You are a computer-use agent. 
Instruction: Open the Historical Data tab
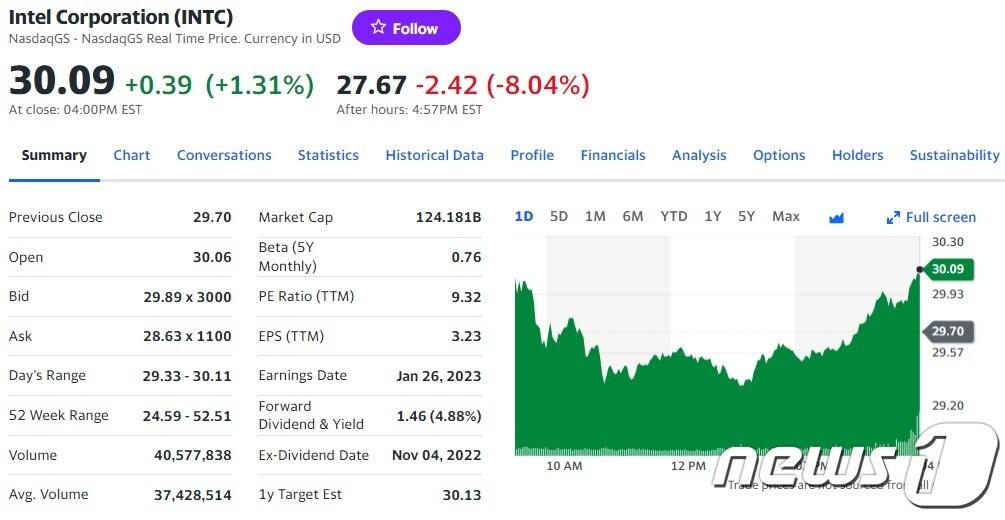pos(434,155)
